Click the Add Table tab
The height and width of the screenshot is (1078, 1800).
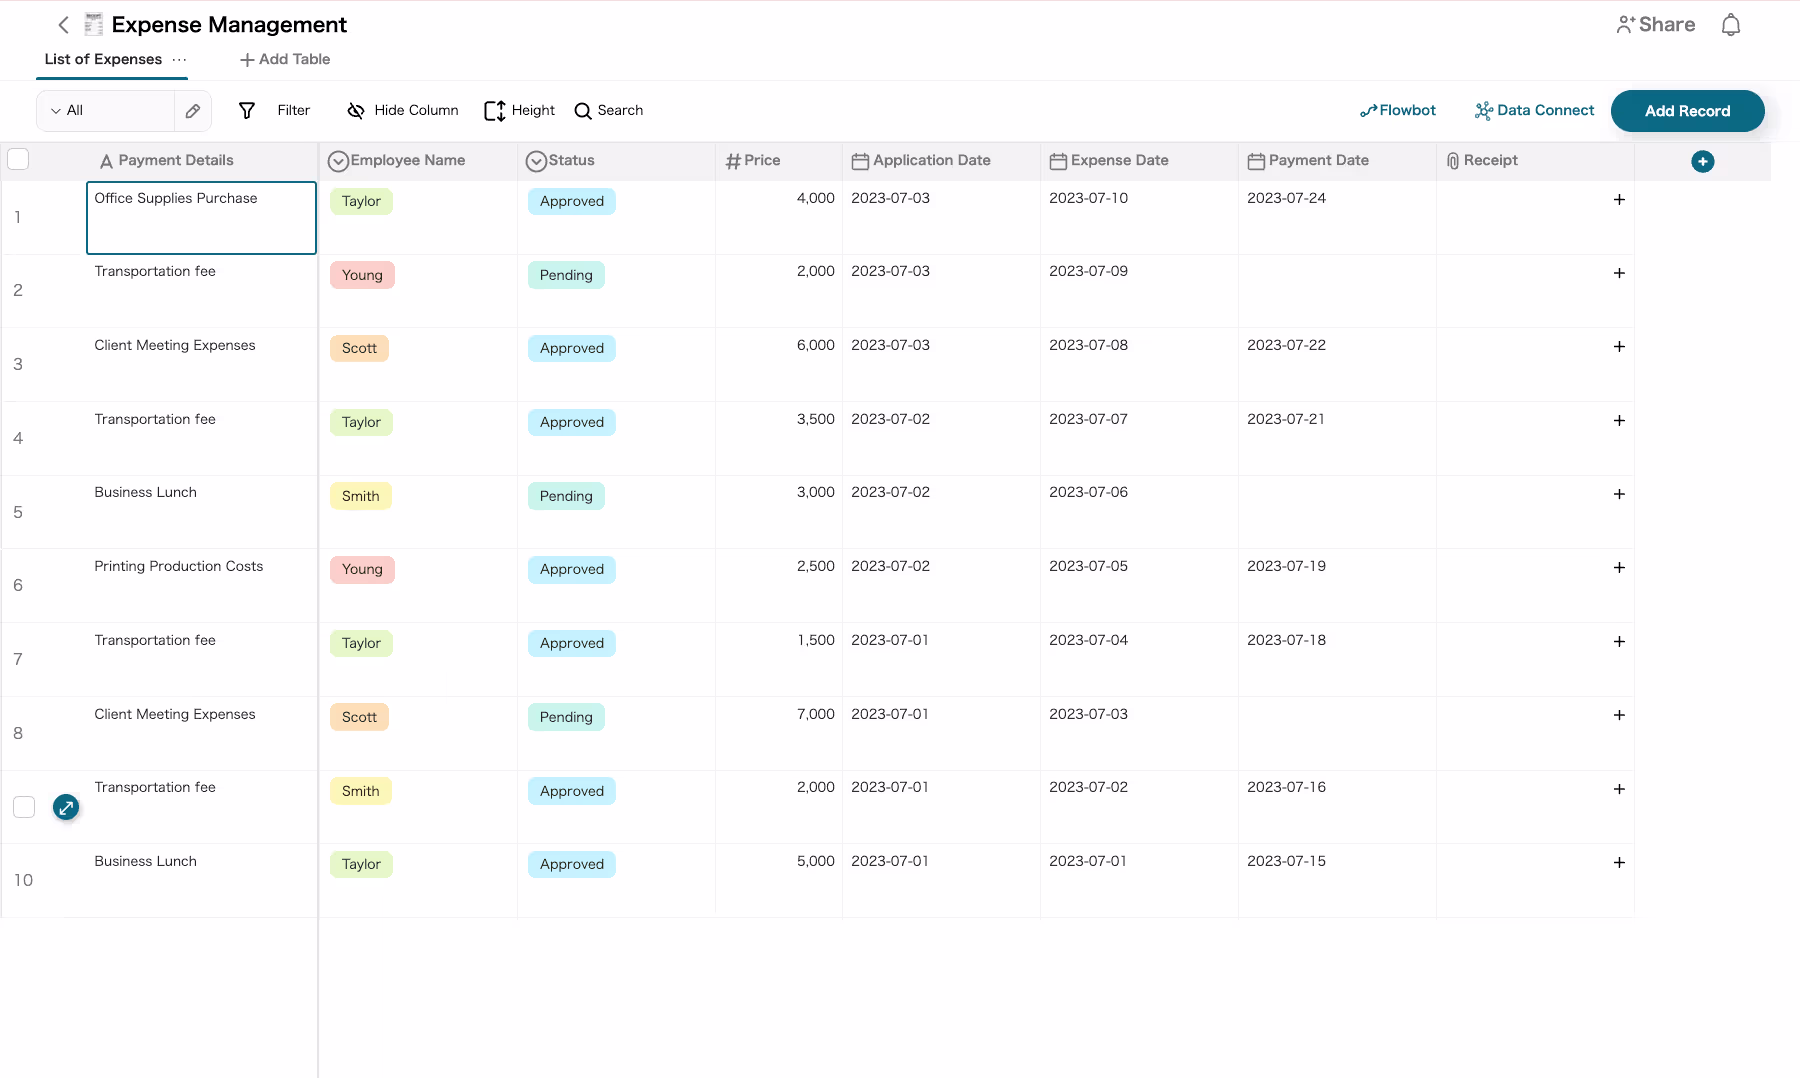(x=284, y=59)
